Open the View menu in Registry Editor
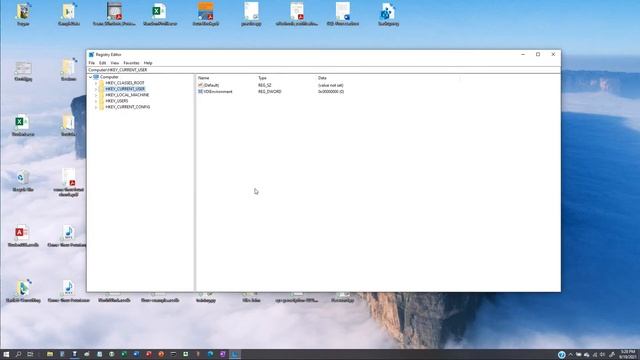This screenshot has height=360, width=640. (x=115, y=63)
